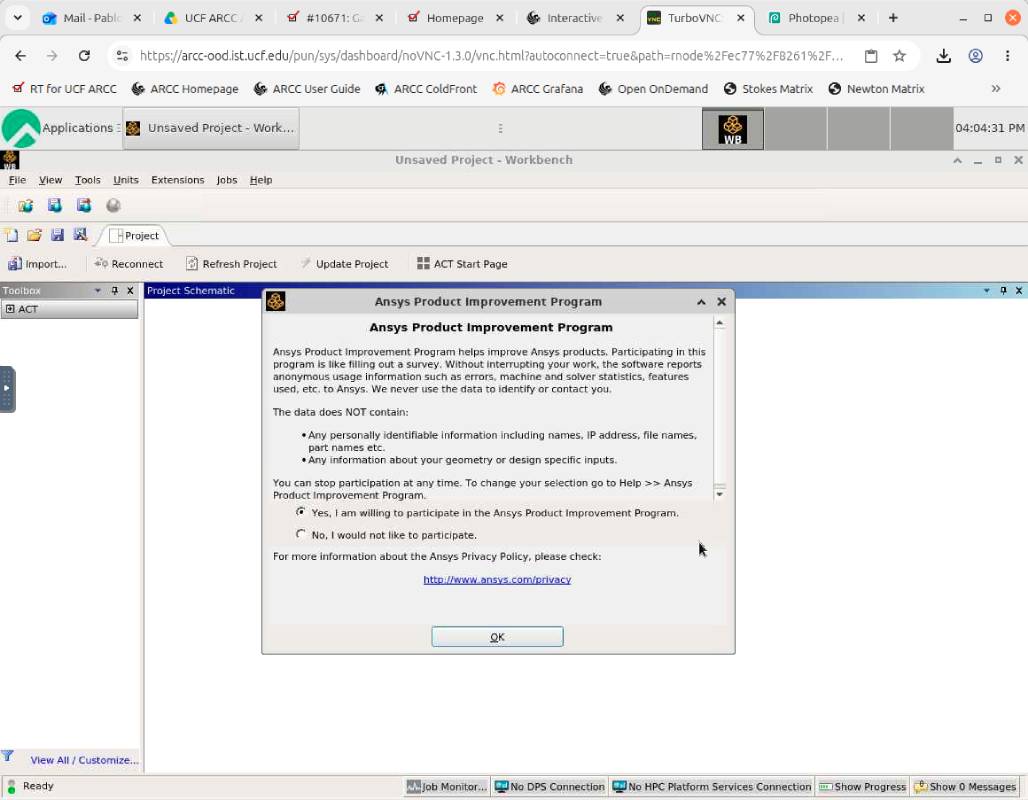Click No HPC Platform Services Connection status
Screen dimensions: 1028x800
point(711,786)
